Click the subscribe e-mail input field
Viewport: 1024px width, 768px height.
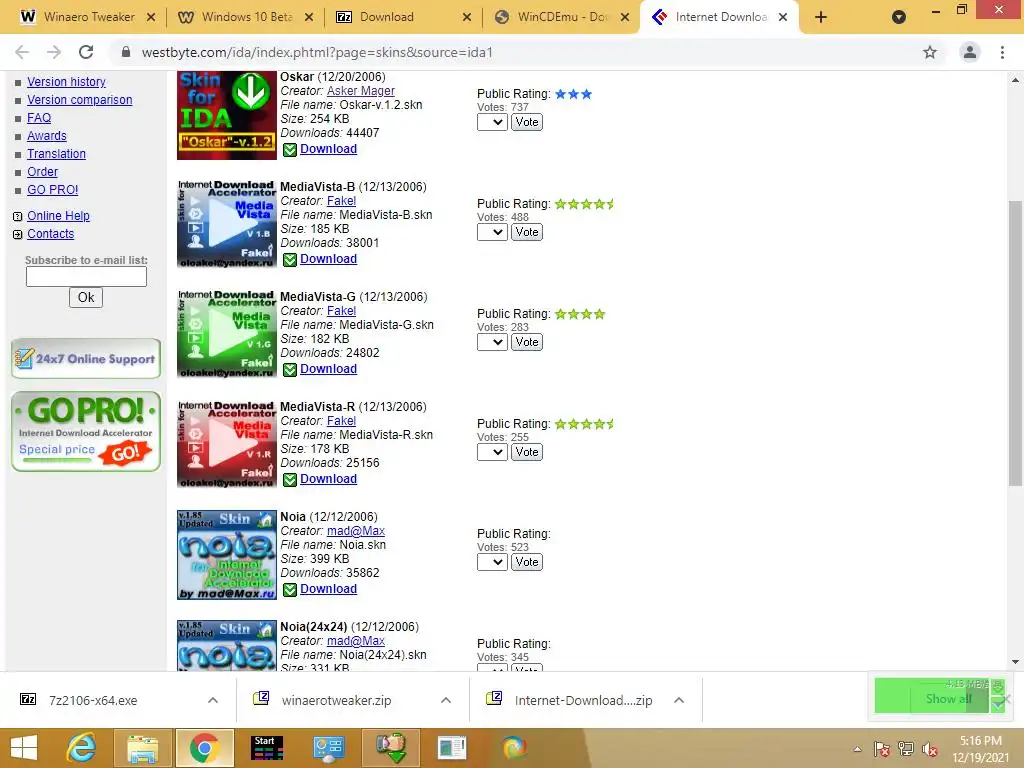(x=86, y=277)
